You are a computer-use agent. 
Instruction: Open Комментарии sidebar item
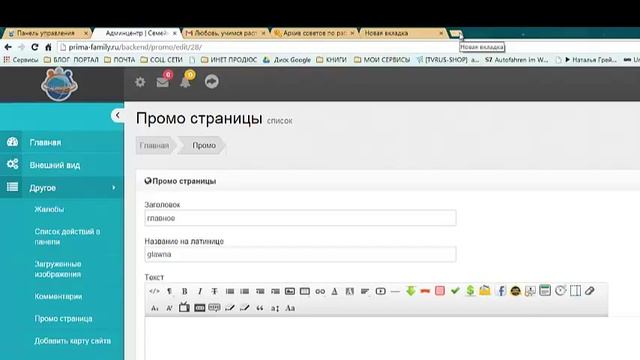click(58, 297)
